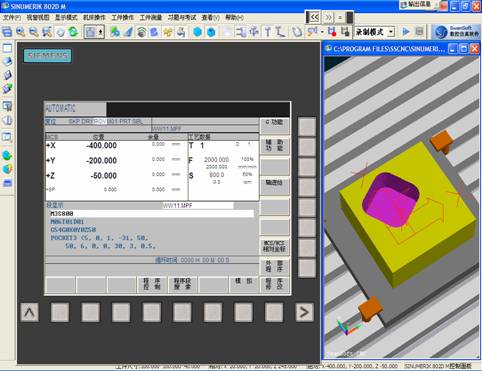The height and width of the screenshot is (371, 482).
Task: Click the green refresh arrows icon
Action: tap(73, 32)
